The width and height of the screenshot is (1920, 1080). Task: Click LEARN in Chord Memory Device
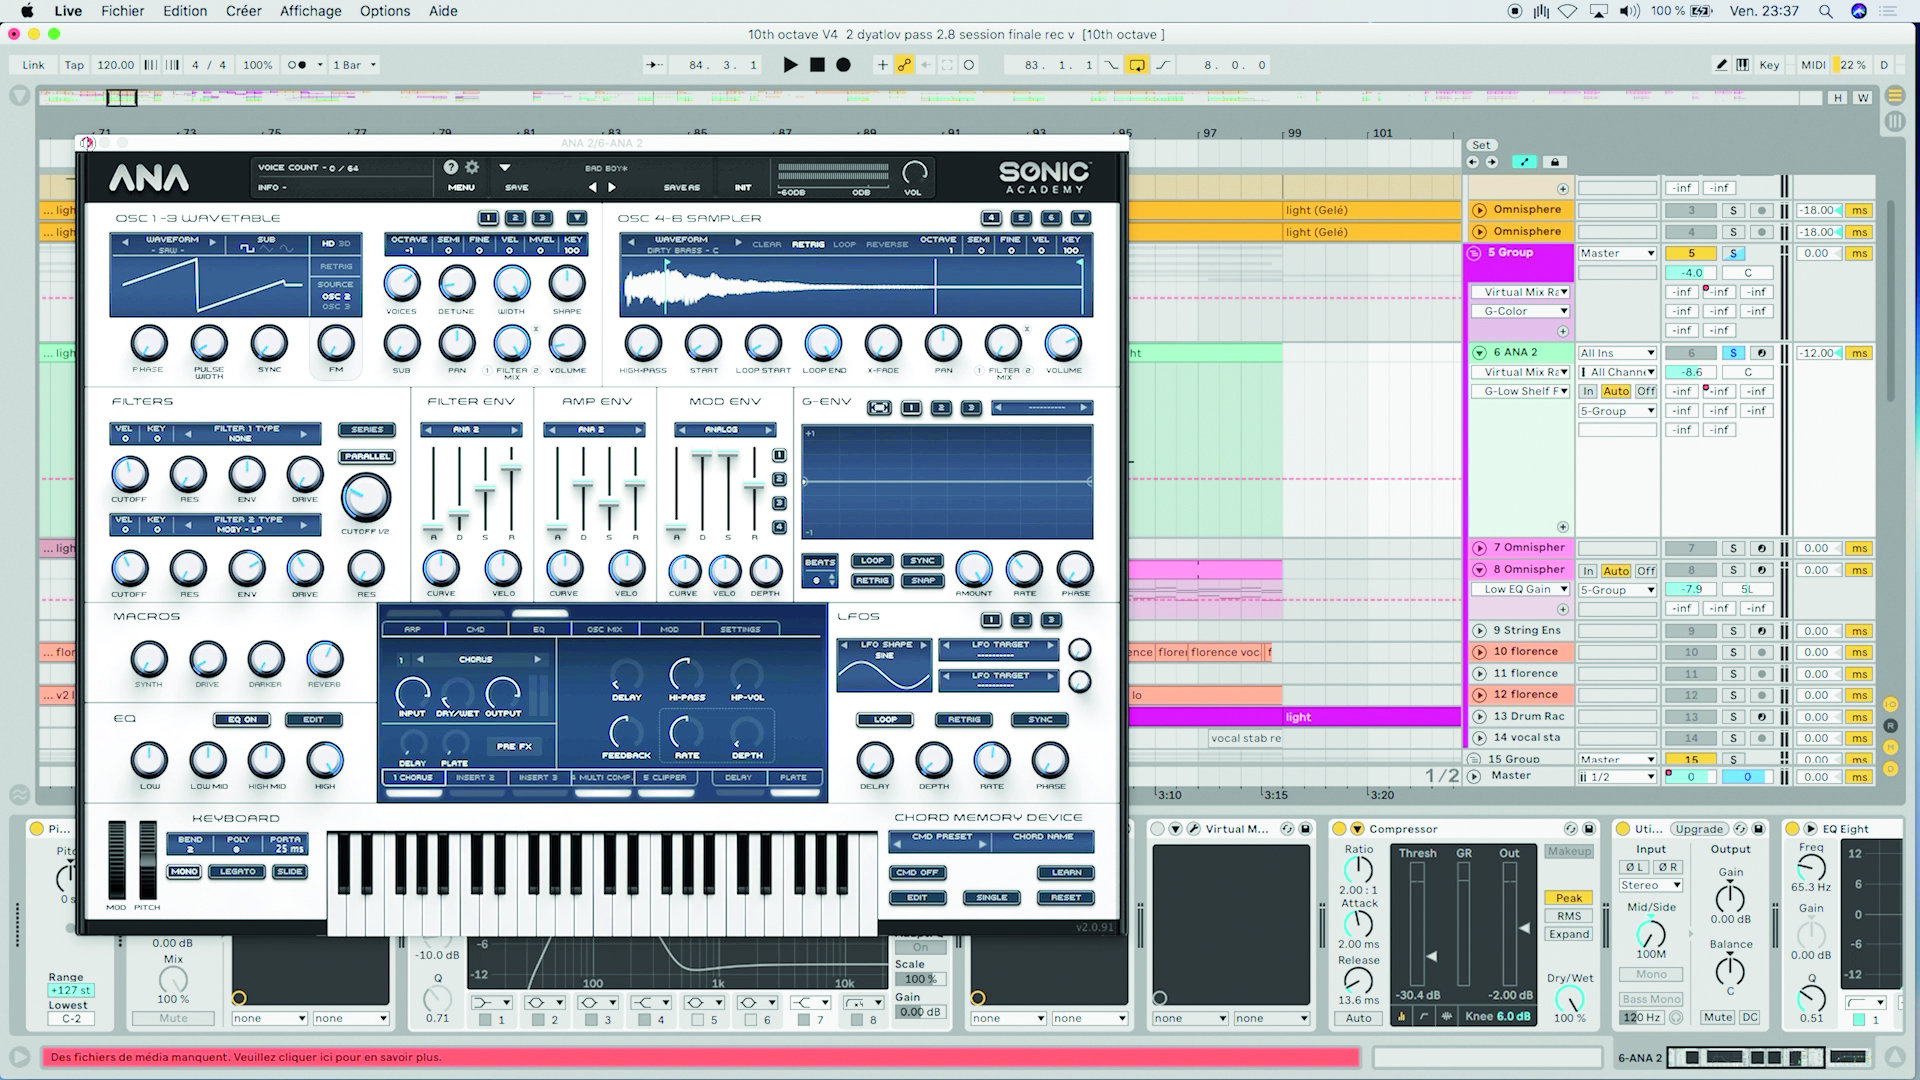[x=1066, y=872]
